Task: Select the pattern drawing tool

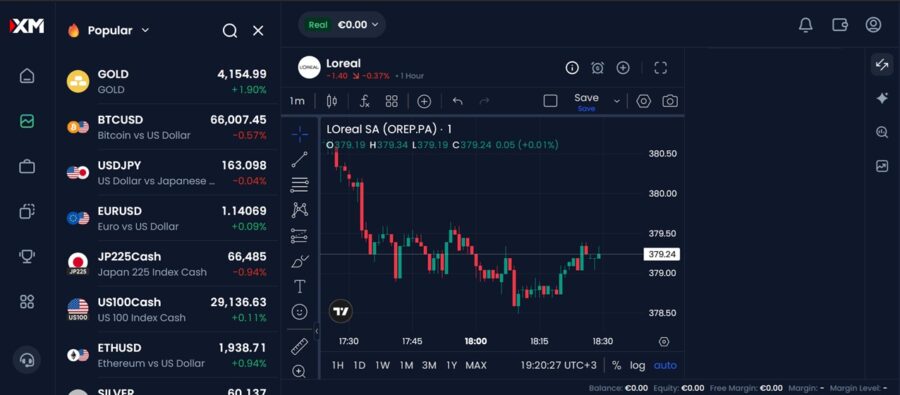Action: tap(300, 210)
